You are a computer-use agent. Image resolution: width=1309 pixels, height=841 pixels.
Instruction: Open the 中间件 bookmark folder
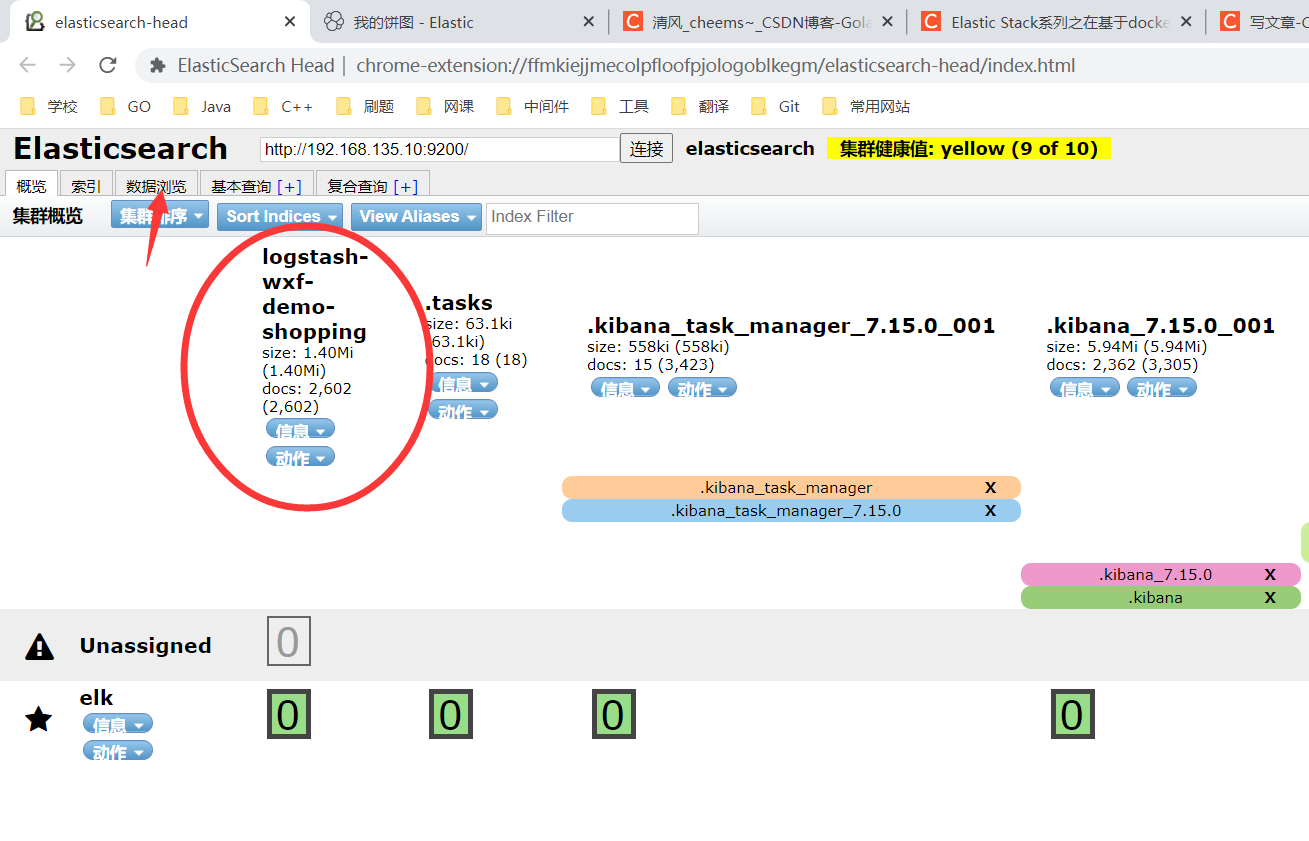pyautogui.click(x=533, y=106)
